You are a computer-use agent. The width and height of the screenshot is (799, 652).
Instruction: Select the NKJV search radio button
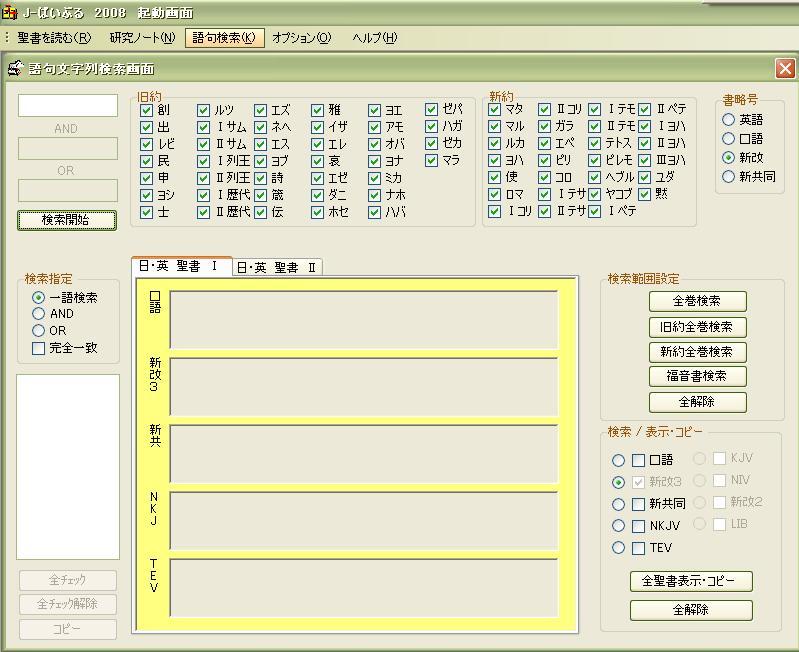pyautogui.click(x=618, y=526)
